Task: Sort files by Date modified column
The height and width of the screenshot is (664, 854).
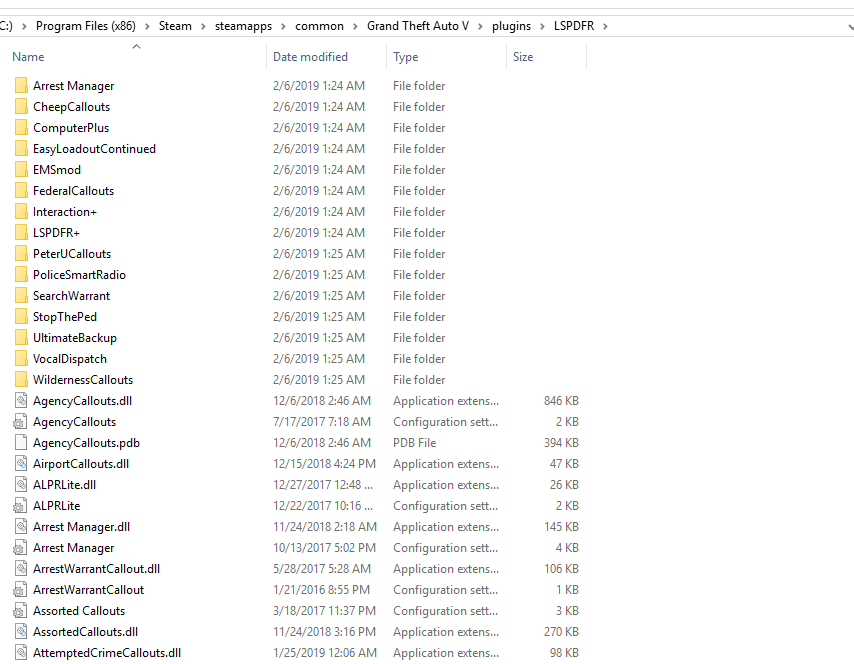Action: [310, 57]
